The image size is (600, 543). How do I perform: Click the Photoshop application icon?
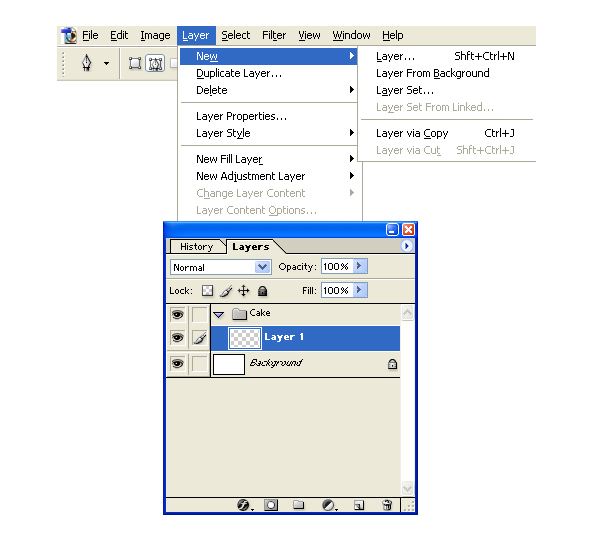(x=69, y=35)
